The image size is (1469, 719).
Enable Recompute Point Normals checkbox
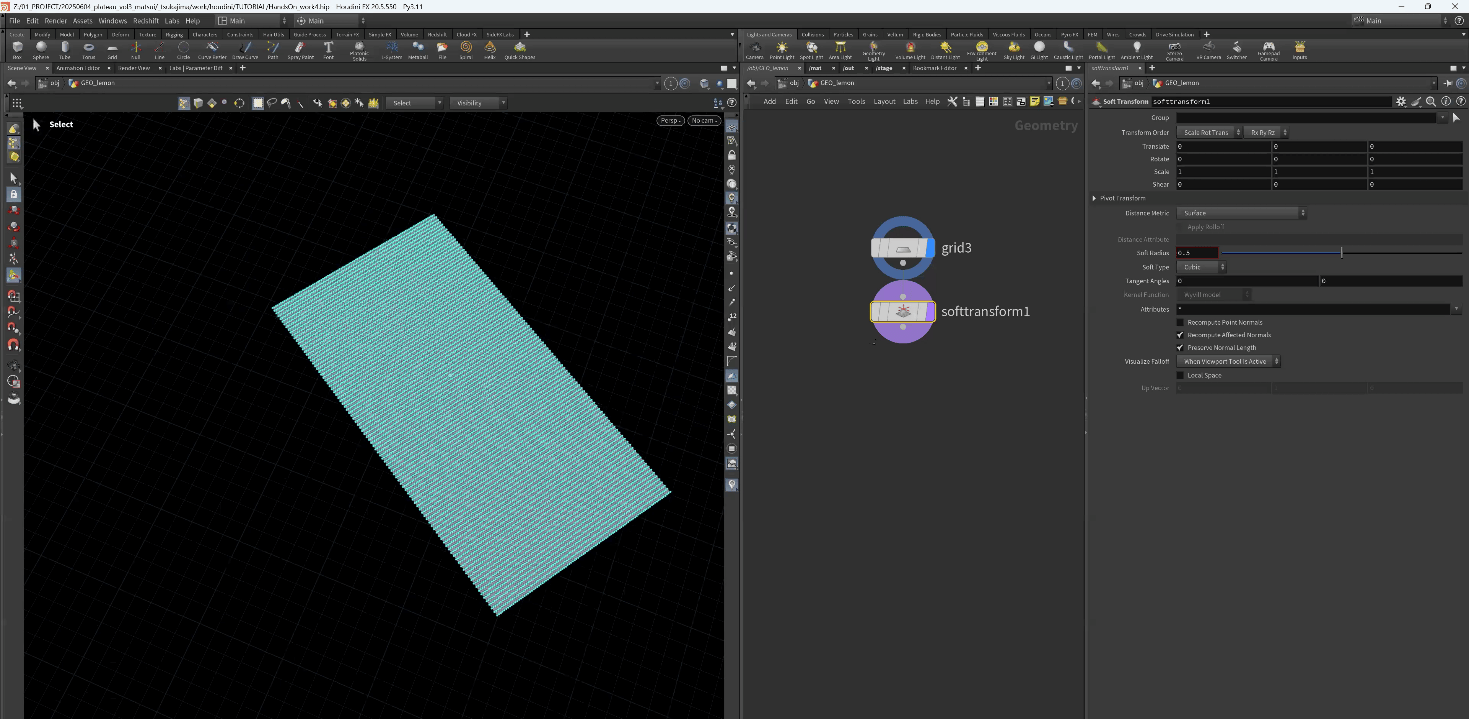click(1180, 323)
